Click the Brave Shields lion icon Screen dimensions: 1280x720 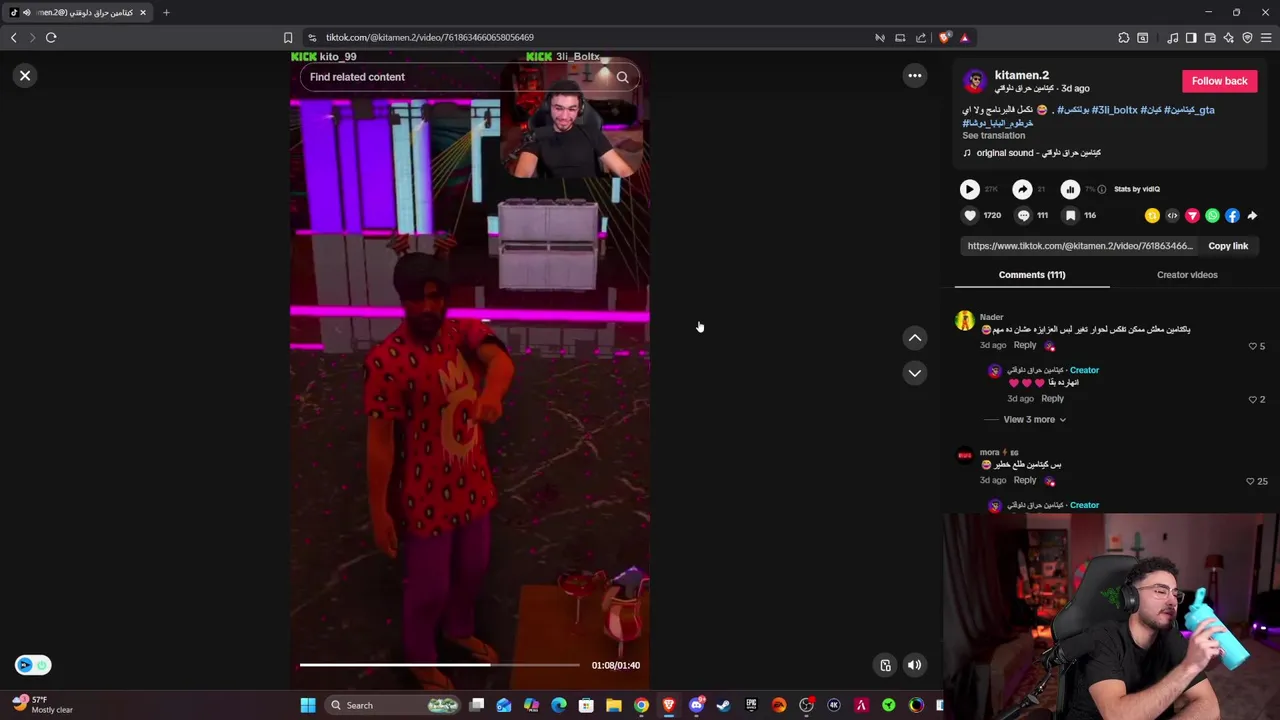click(x=944, y=38)
